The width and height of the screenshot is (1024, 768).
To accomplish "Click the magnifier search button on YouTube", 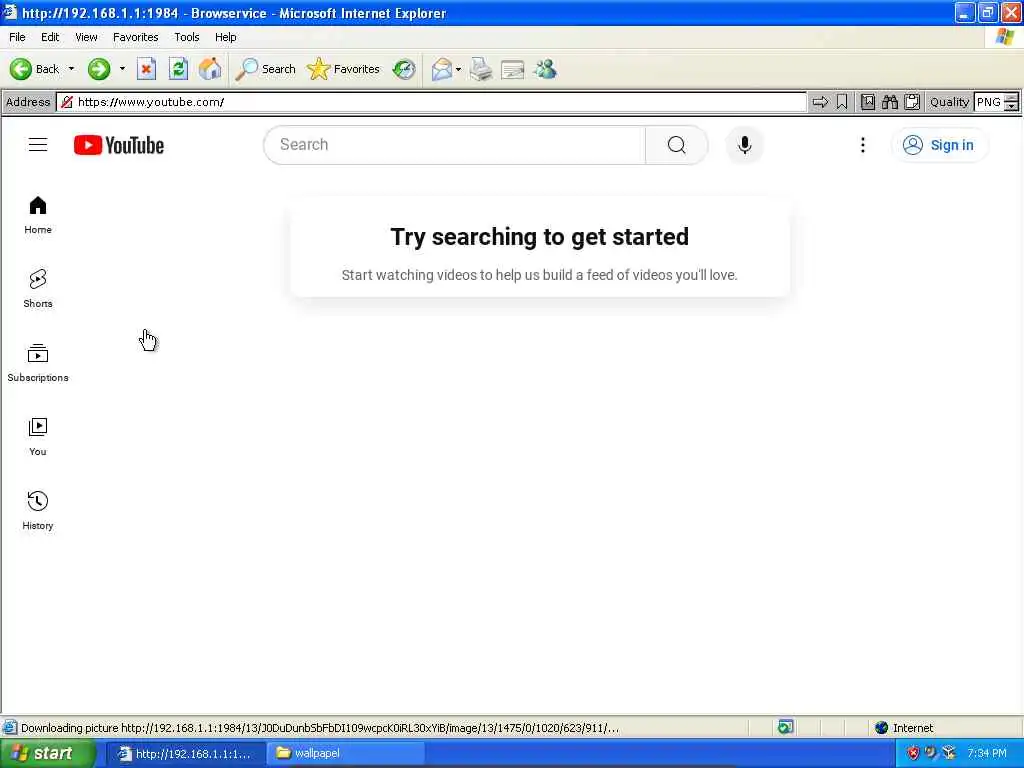I will pyautogui.click(x=677, y=145).
